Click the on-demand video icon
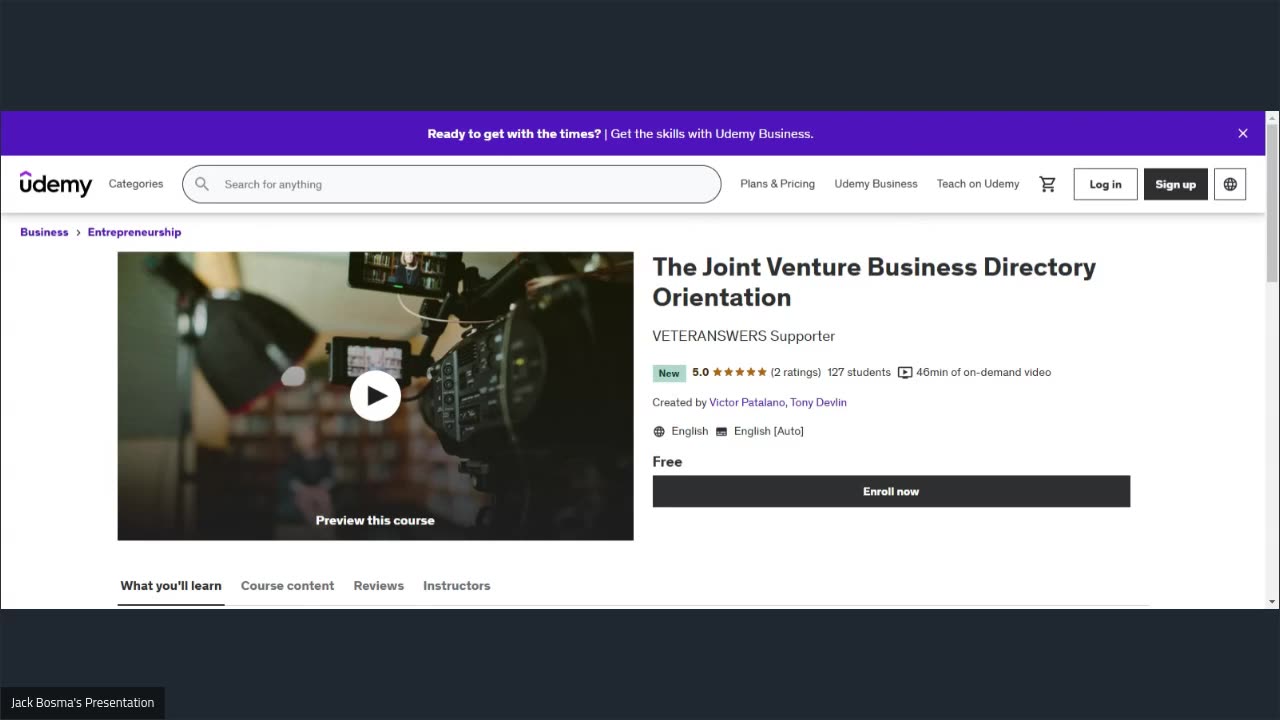Screen dimensions: 1280x720 pyautogui.click(x=905, y=372)
